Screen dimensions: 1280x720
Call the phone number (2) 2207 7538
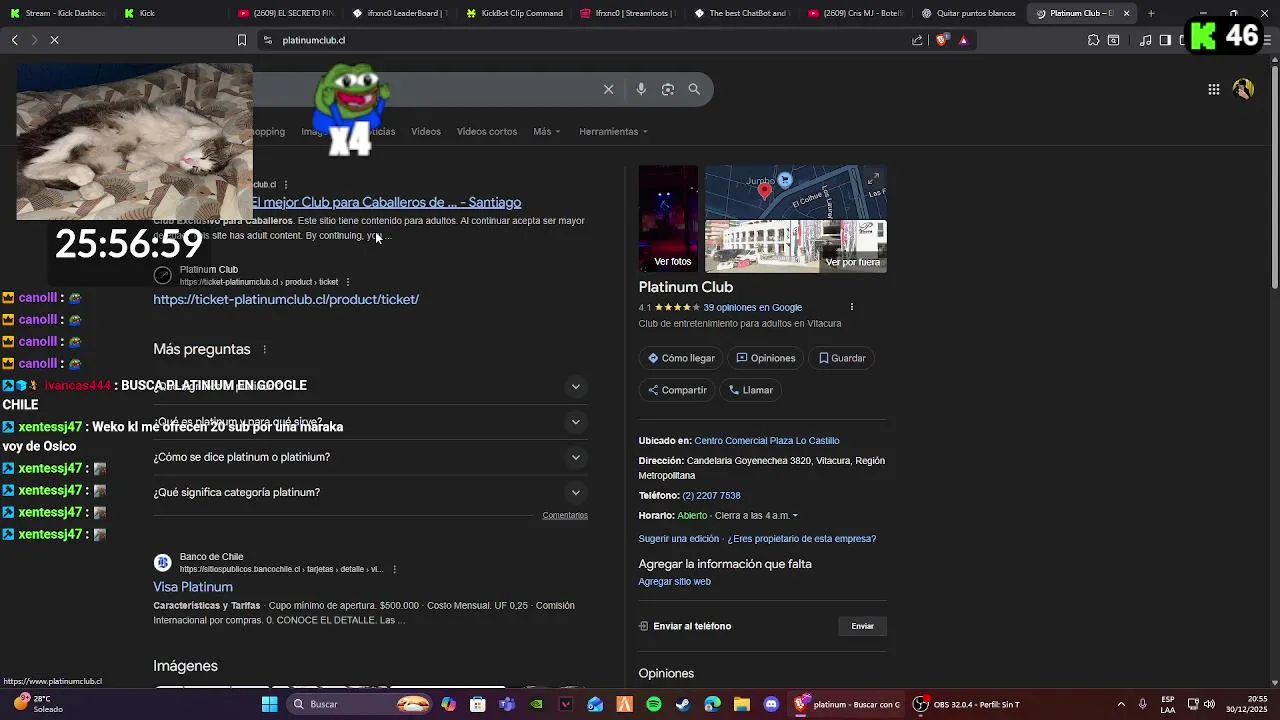point(711,496)
